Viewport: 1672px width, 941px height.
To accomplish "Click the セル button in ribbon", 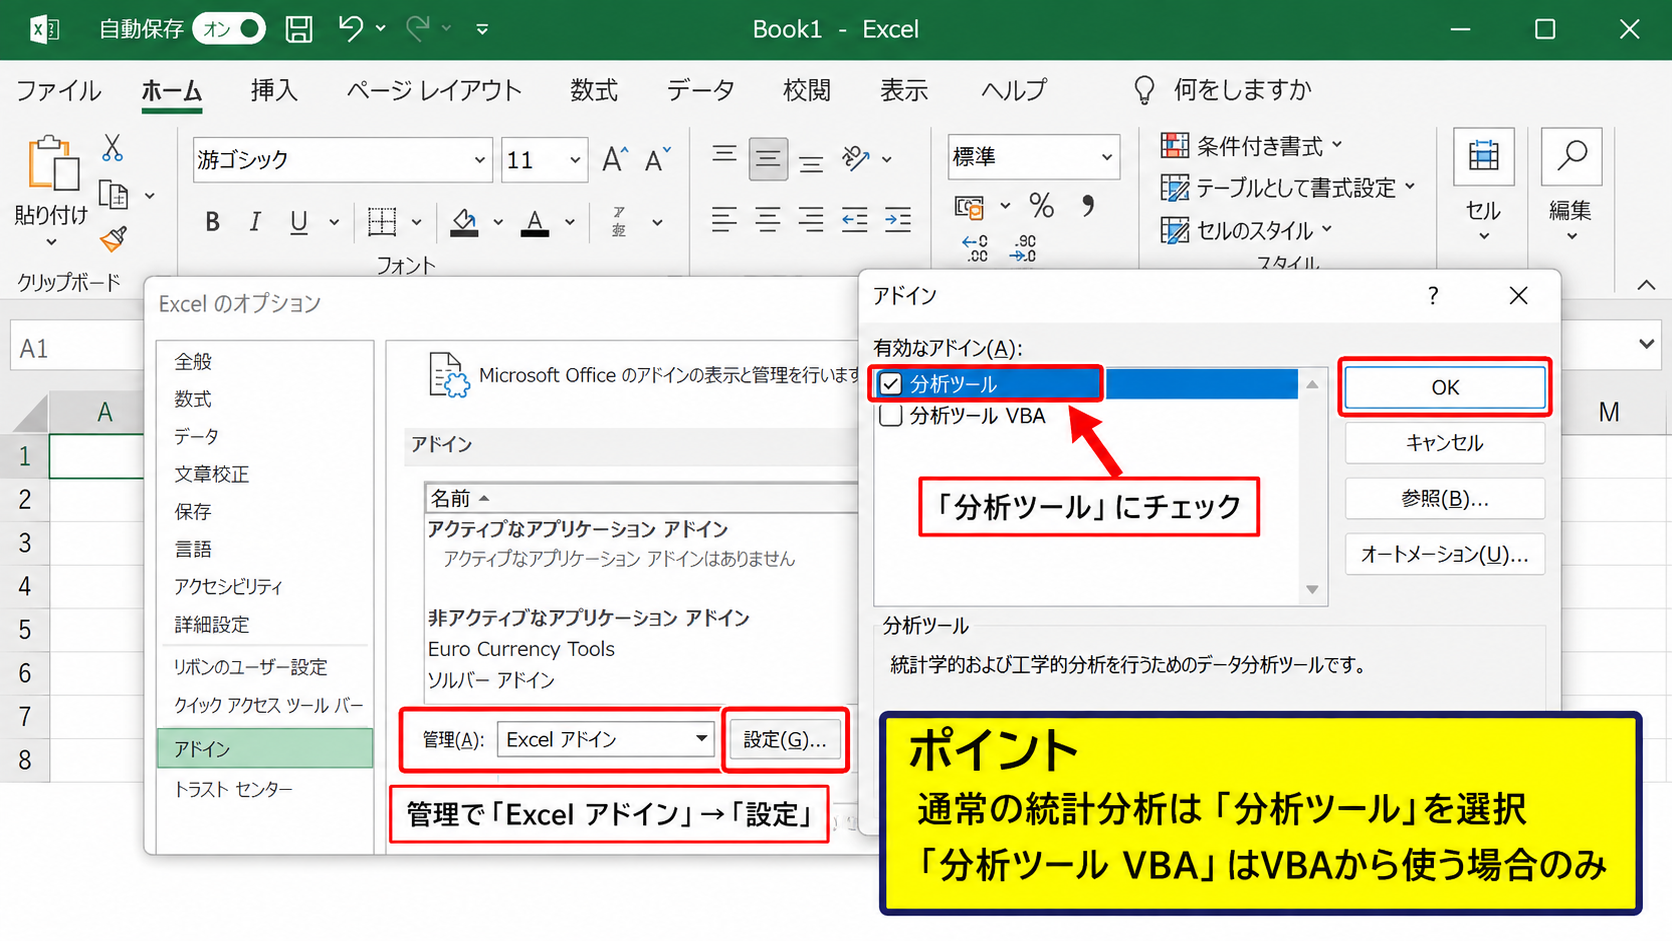I will (x=1483, y=185).
